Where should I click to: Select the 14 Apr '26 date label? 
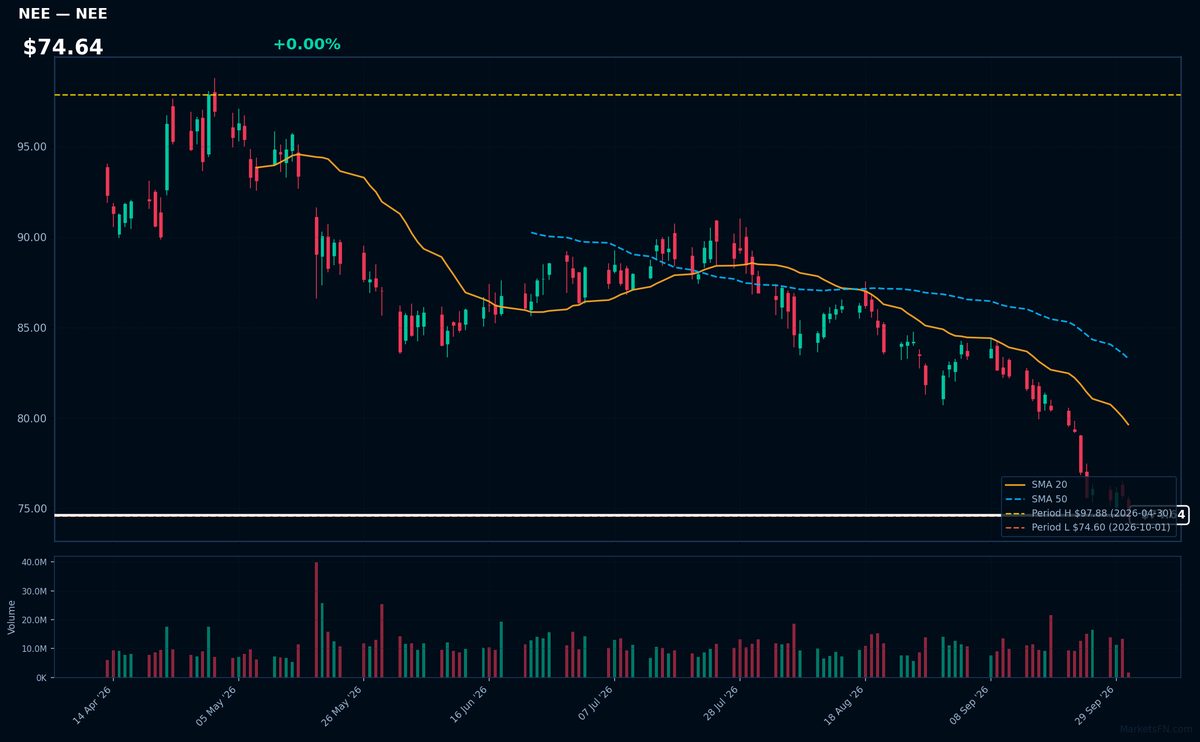pos(93,705)
